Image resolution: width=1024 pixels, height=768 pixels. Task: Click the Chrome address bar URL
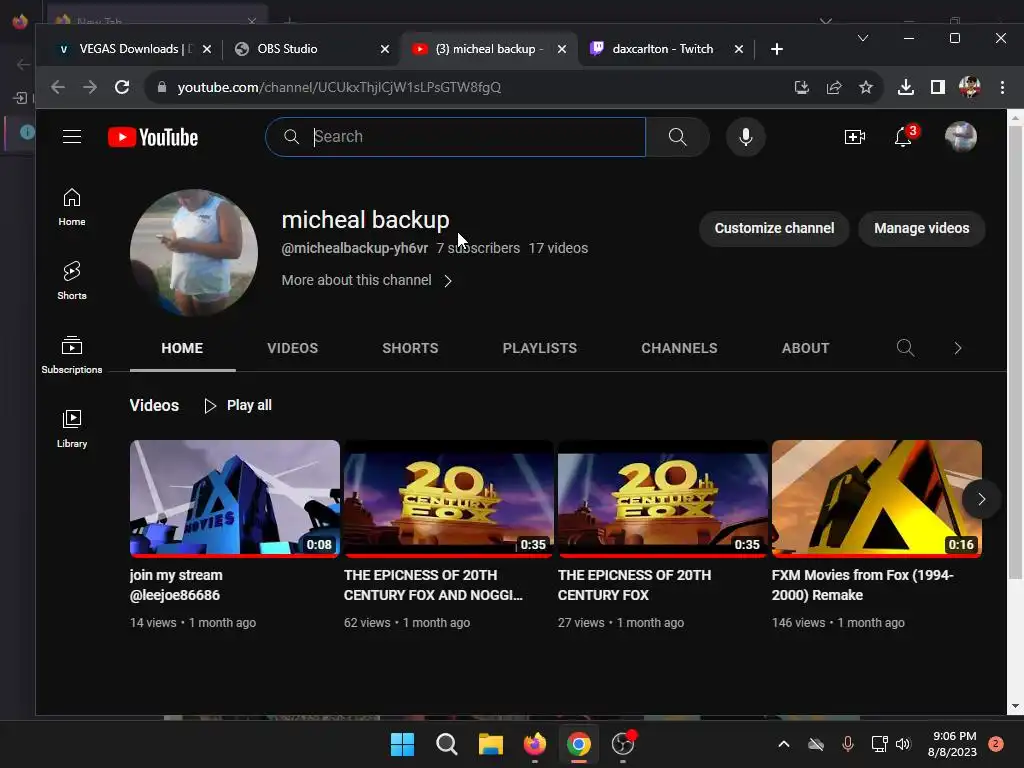tap(339, 87)
